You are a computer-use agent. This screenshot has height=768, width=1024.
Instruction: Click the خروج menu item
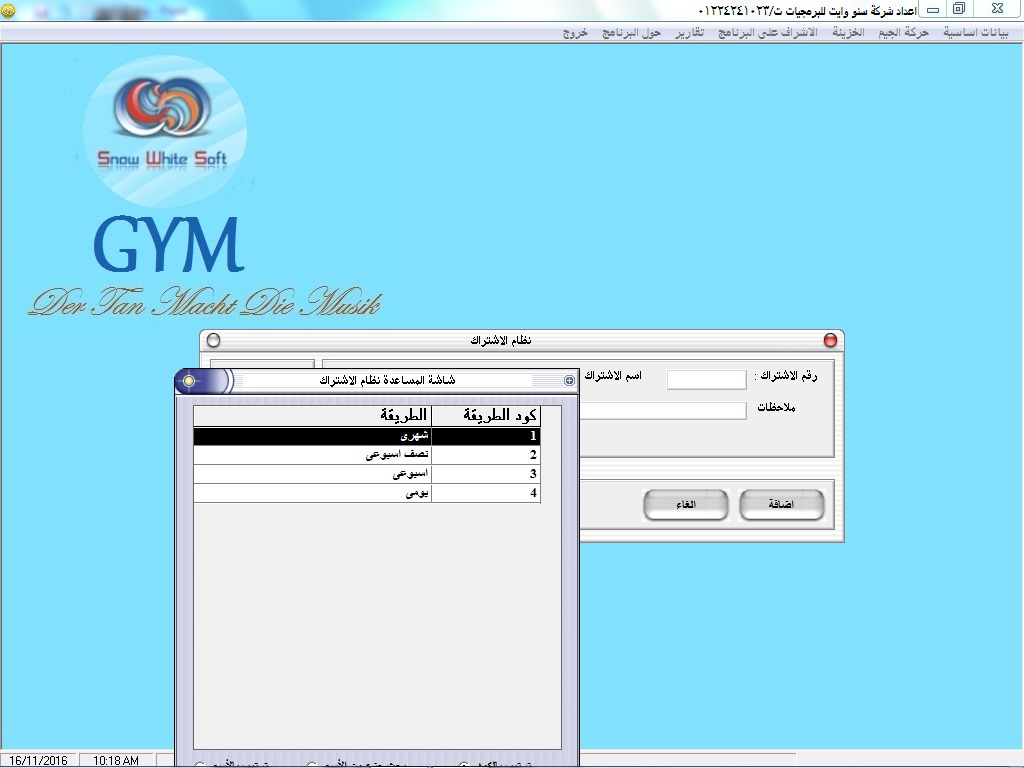click(x=575, y=32)
